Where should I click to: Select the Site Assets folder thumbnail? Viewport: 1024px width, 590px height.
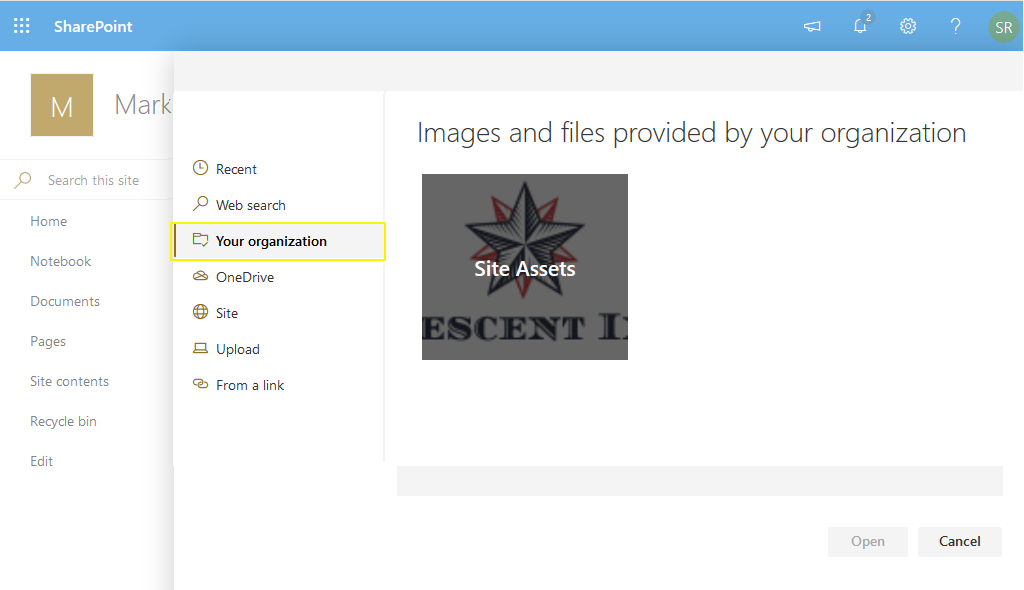524,266
